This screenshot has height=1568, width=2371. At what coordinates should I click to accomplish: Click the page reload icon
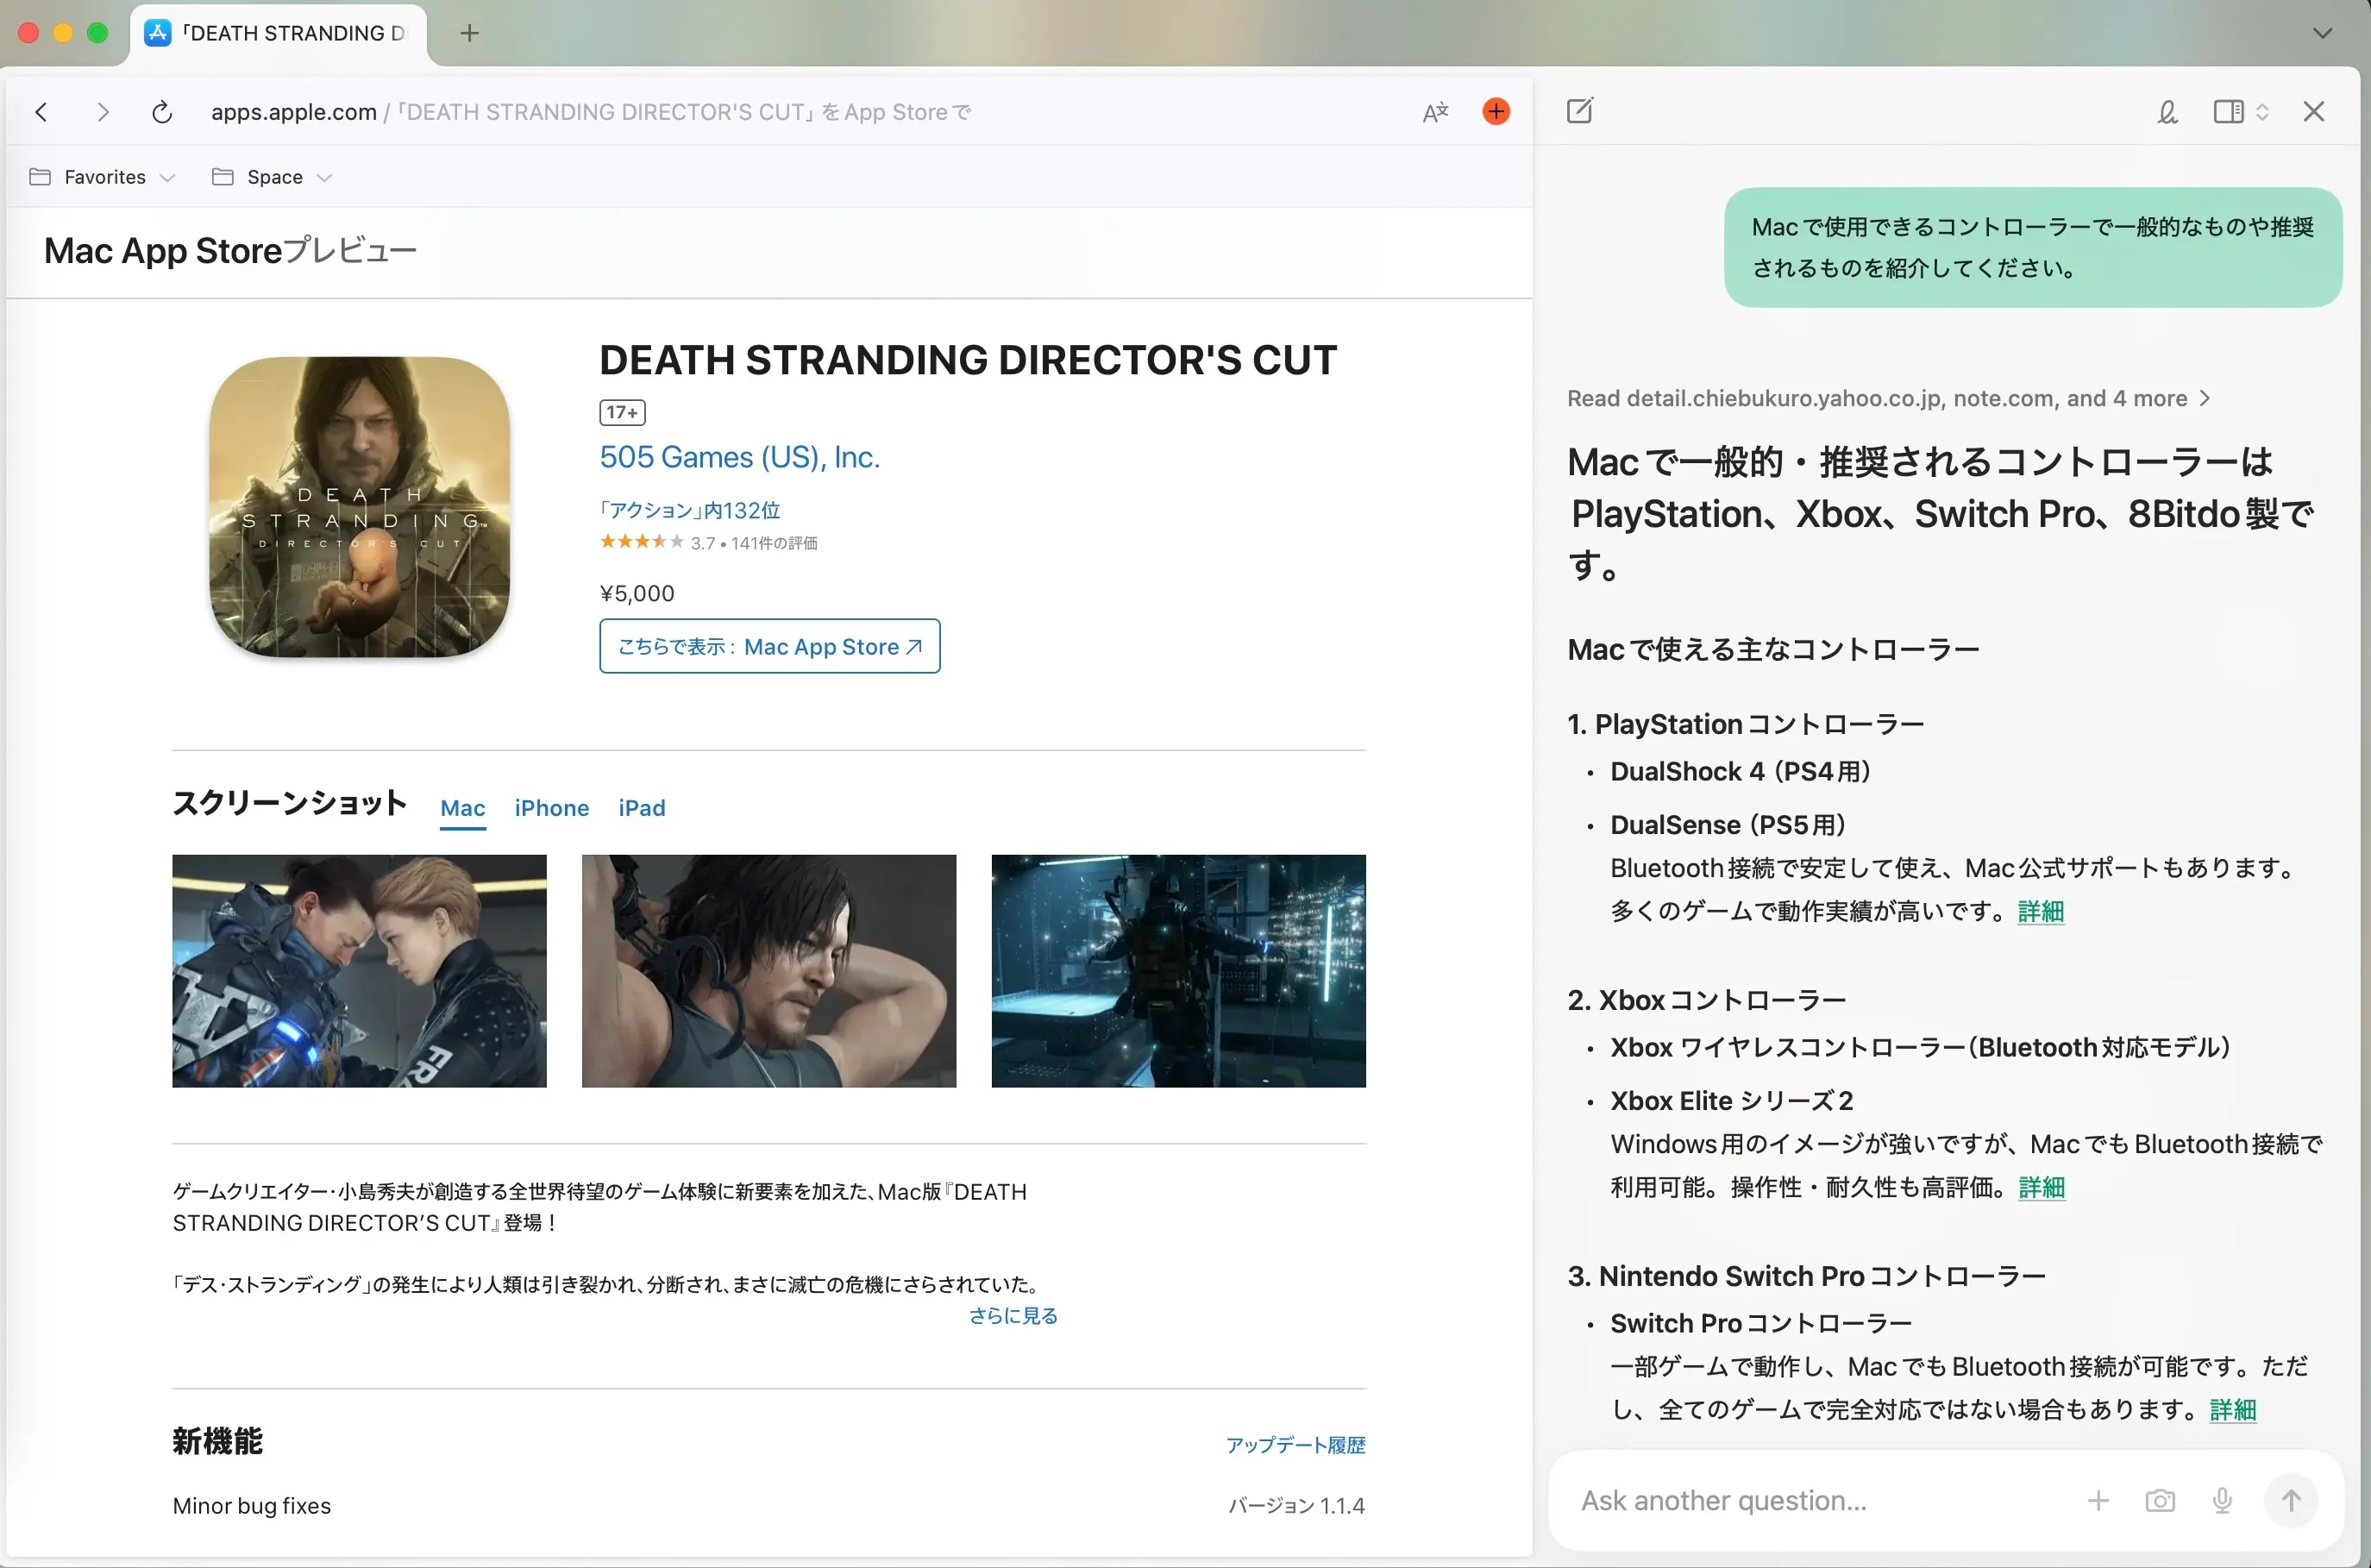point(162,112)
